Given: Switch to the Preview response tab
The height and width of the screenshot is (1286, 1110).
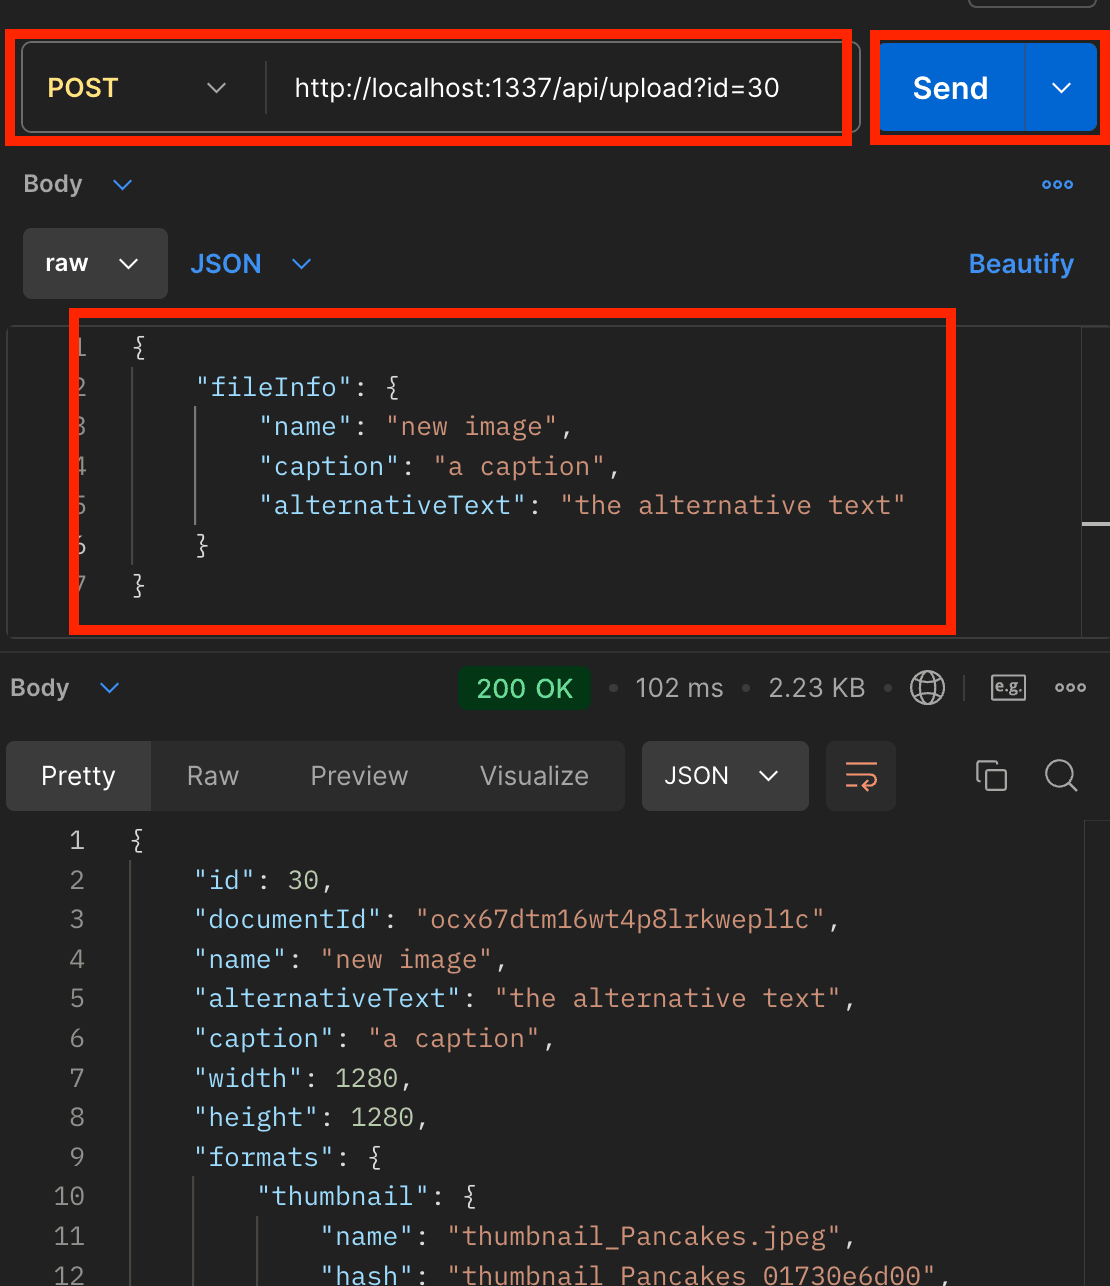Looking at the screenshot, I should point(359,776).
